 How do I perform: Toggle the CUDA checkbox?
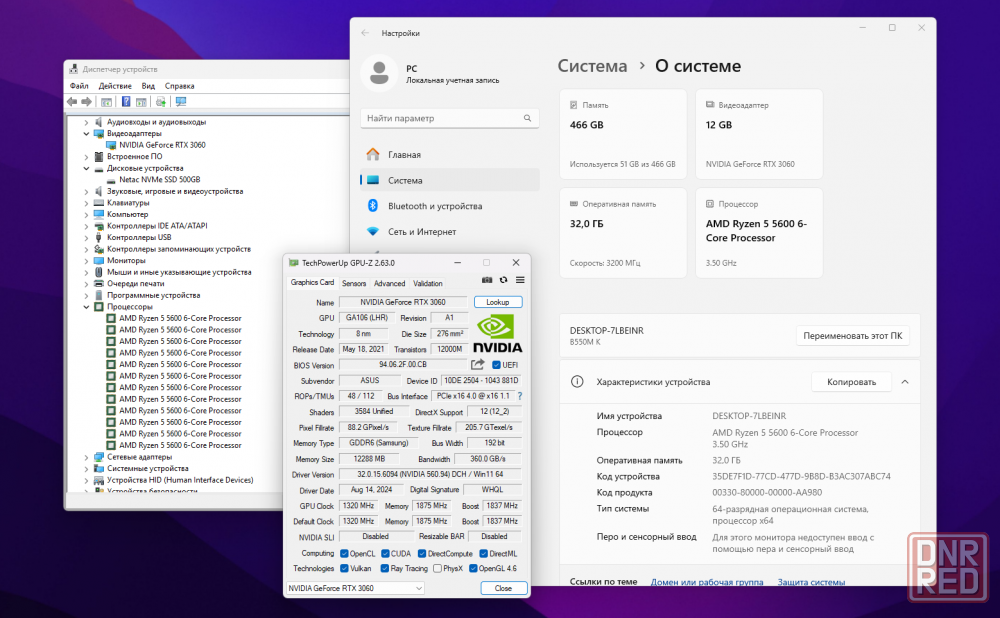[385, 554]
